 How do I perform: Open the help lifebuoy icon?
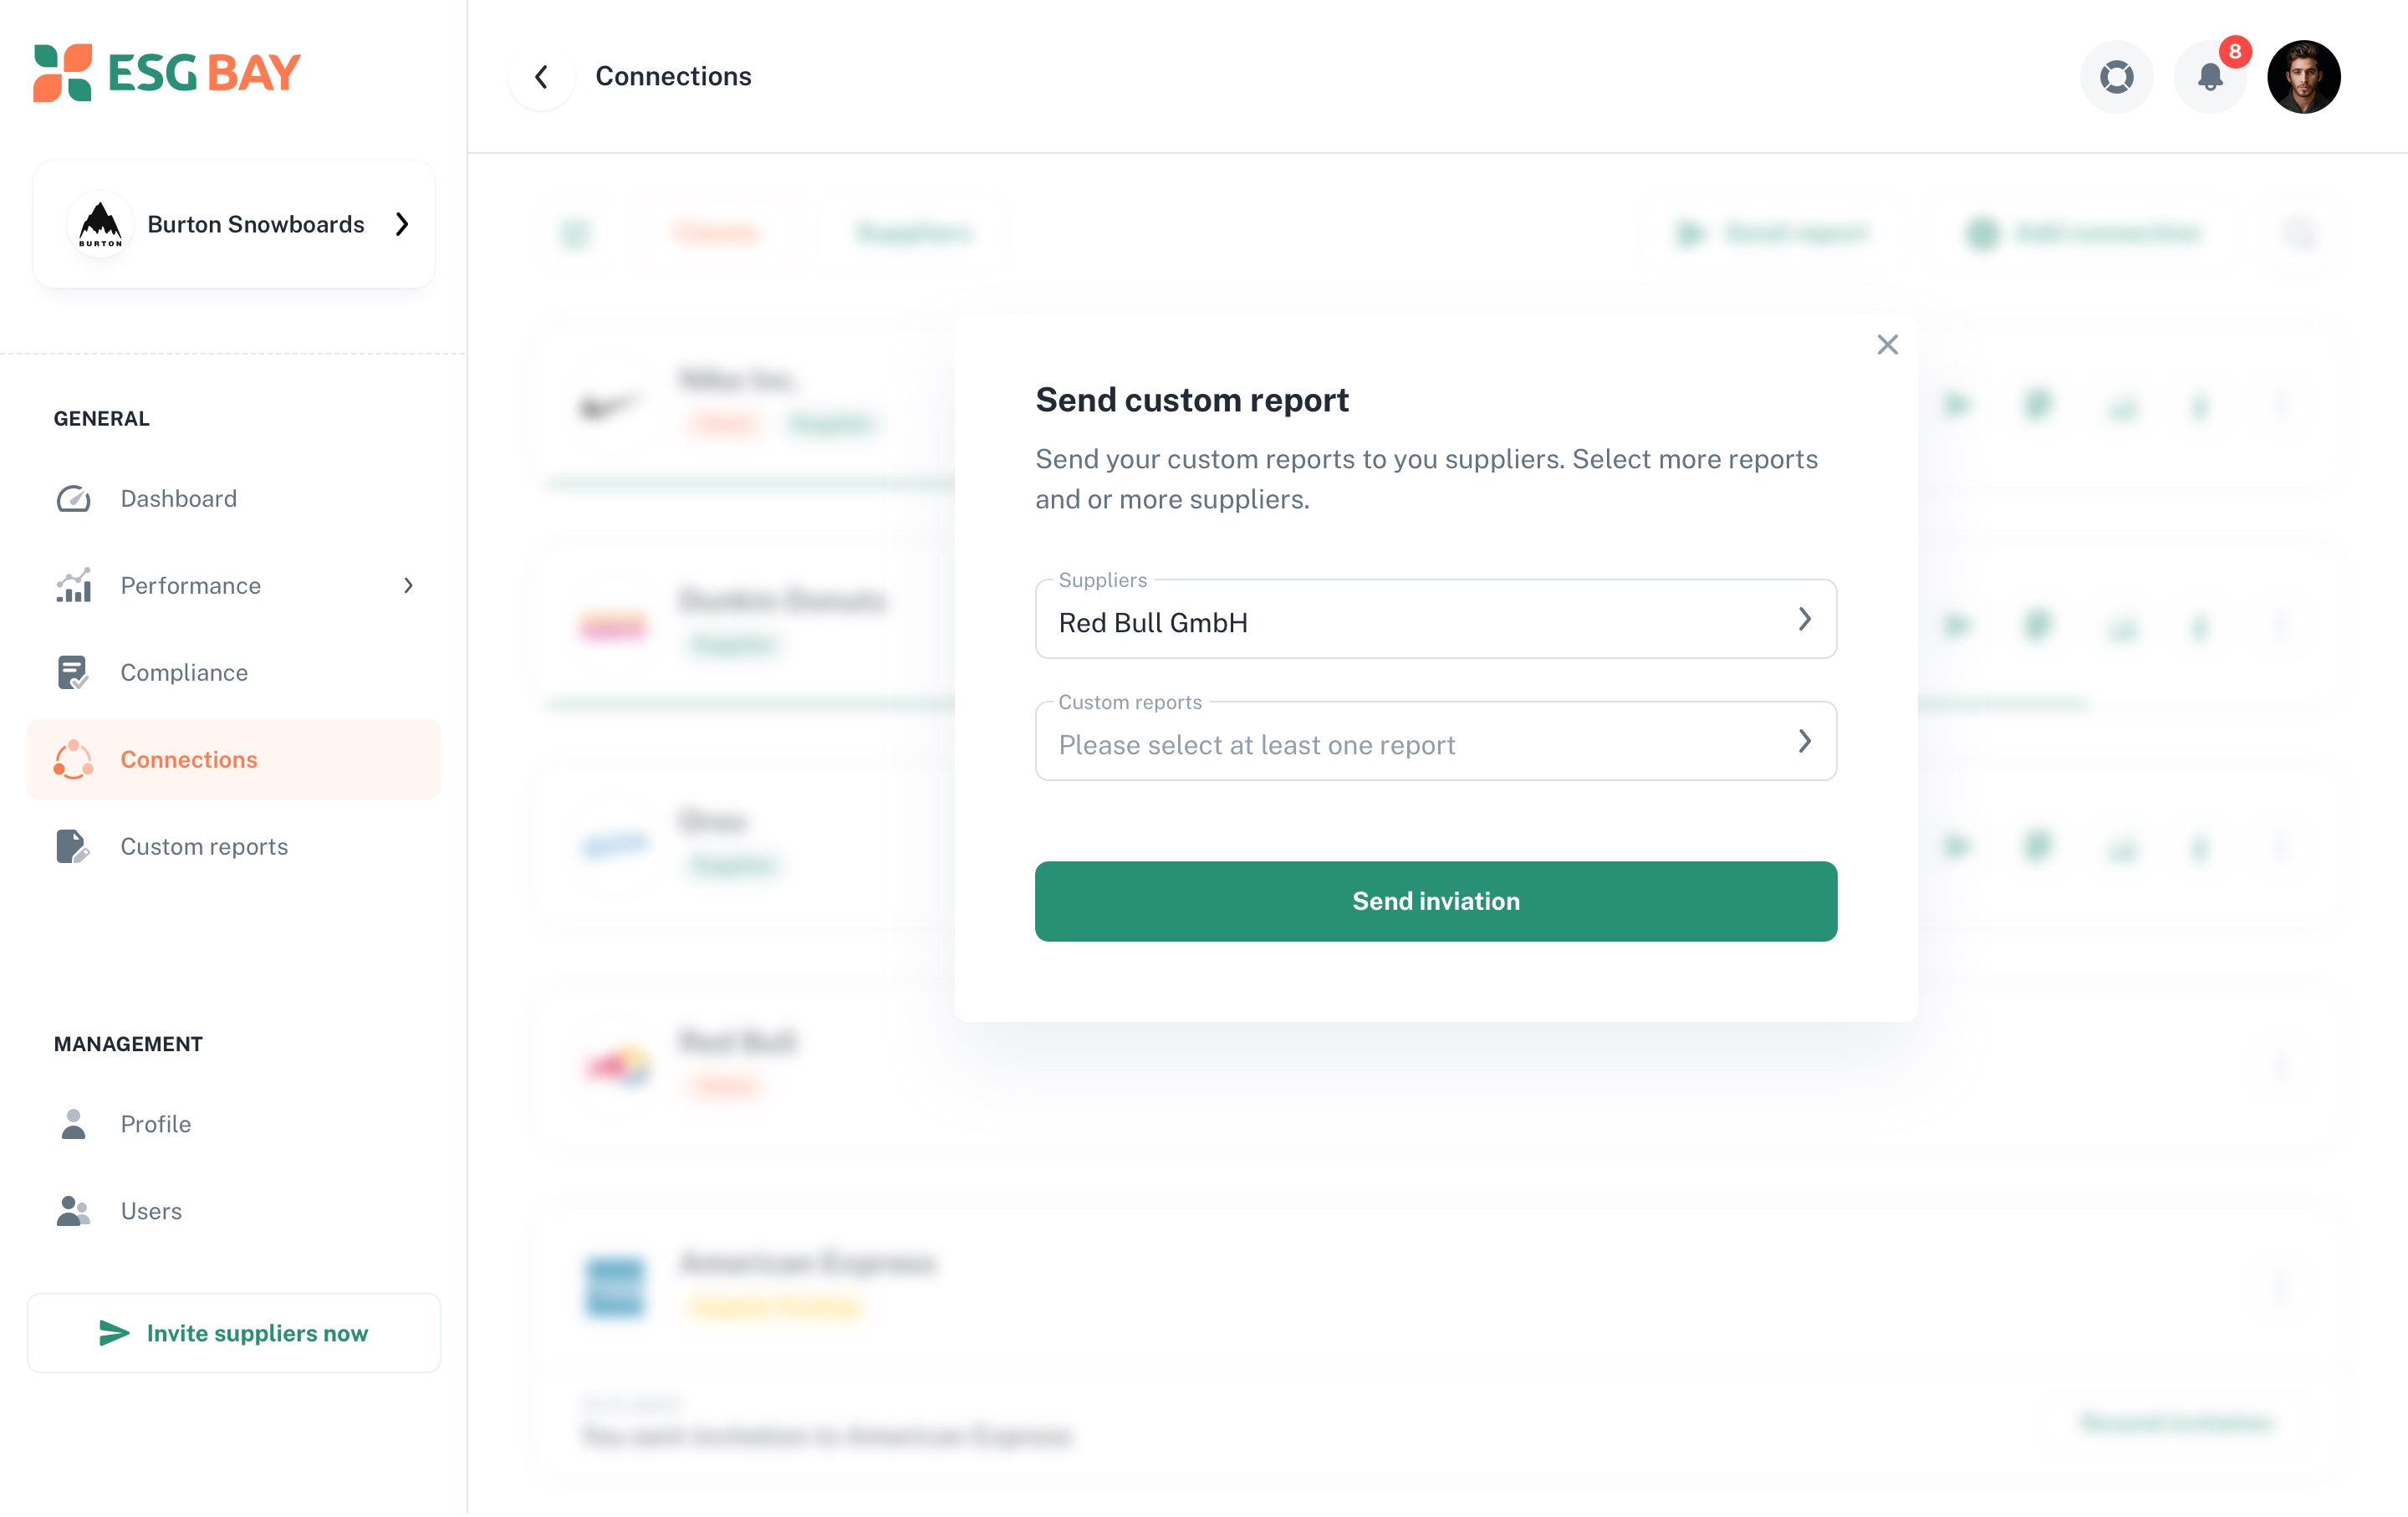pos(2116,77)
